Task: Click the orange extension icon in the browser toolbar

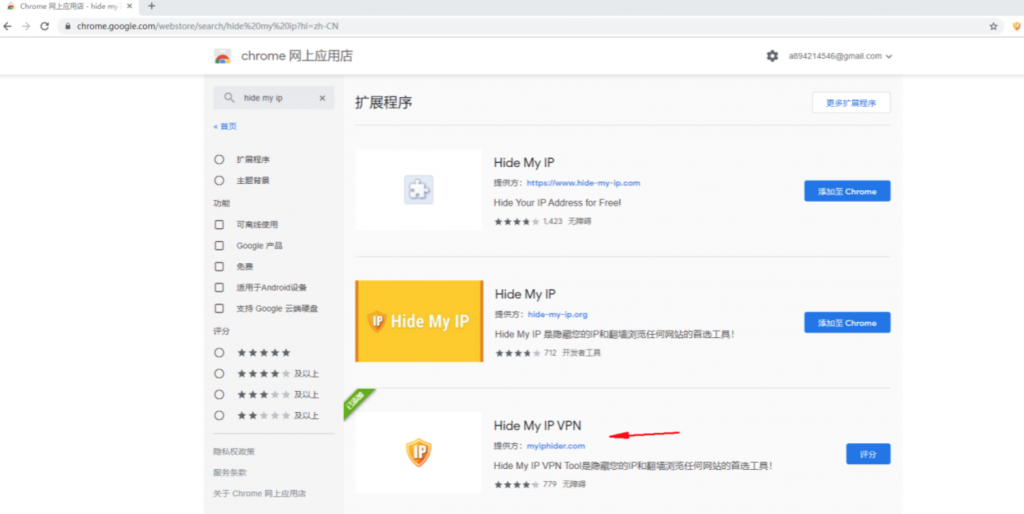Action: click(1016, 27)
